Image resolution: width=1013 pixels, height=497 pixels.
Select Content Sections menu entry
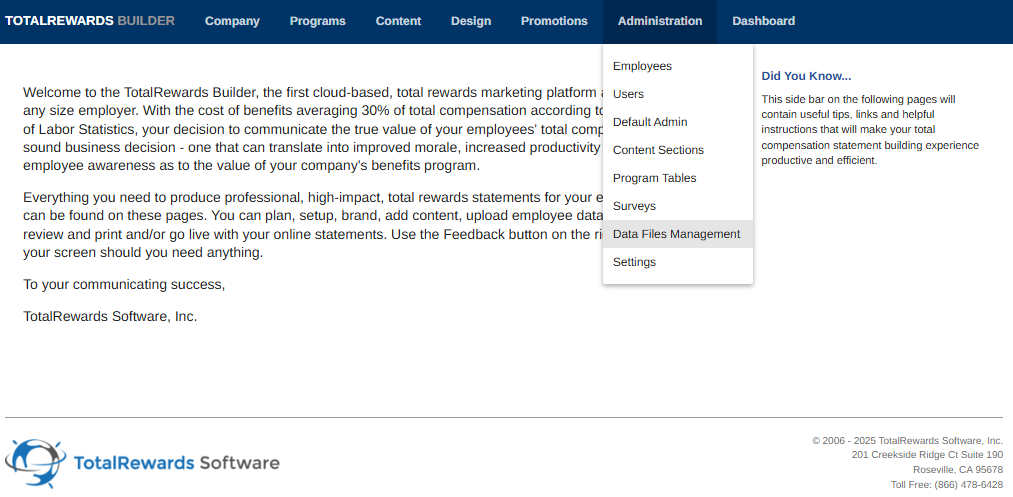click(678, 150)
